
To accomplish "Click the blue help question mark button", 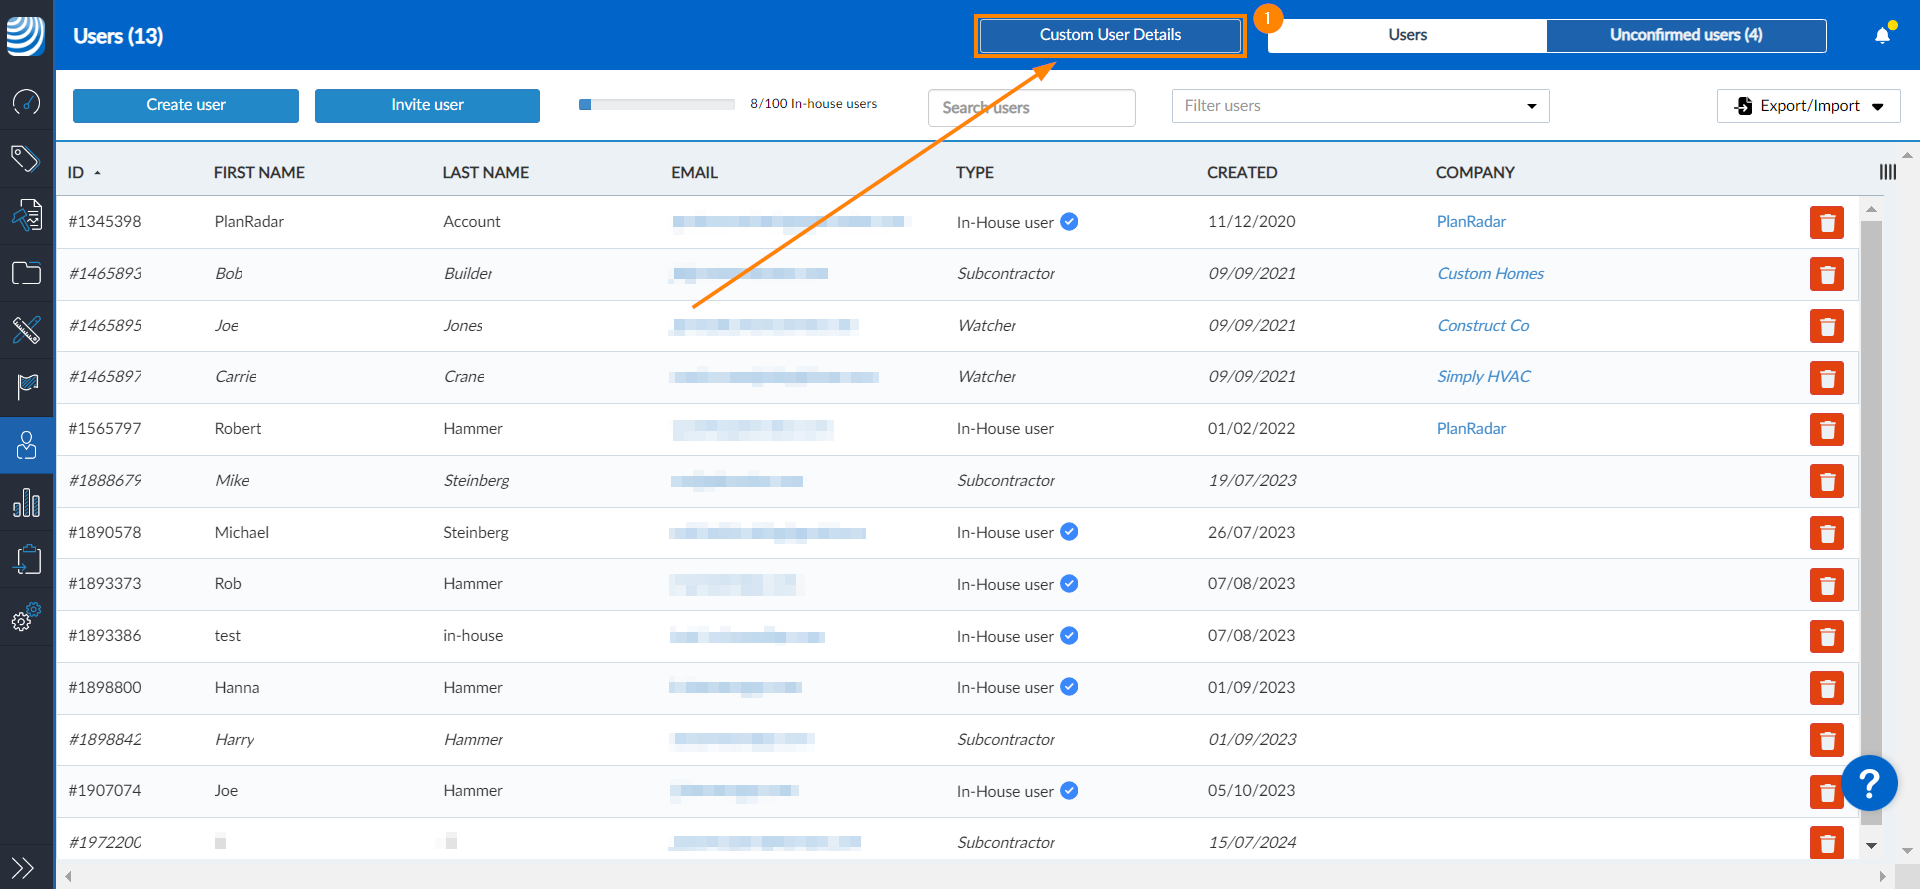I will tap(1868, 783).
